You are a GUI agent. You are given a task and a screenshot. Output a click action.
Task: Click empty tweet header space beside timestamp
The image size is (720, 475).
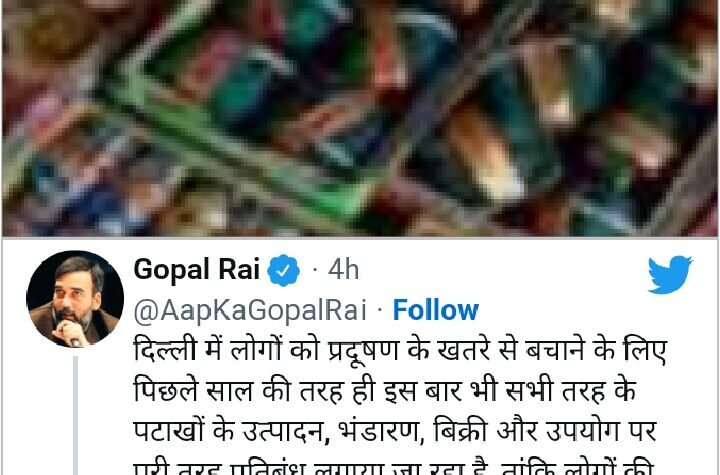(503, 270)
